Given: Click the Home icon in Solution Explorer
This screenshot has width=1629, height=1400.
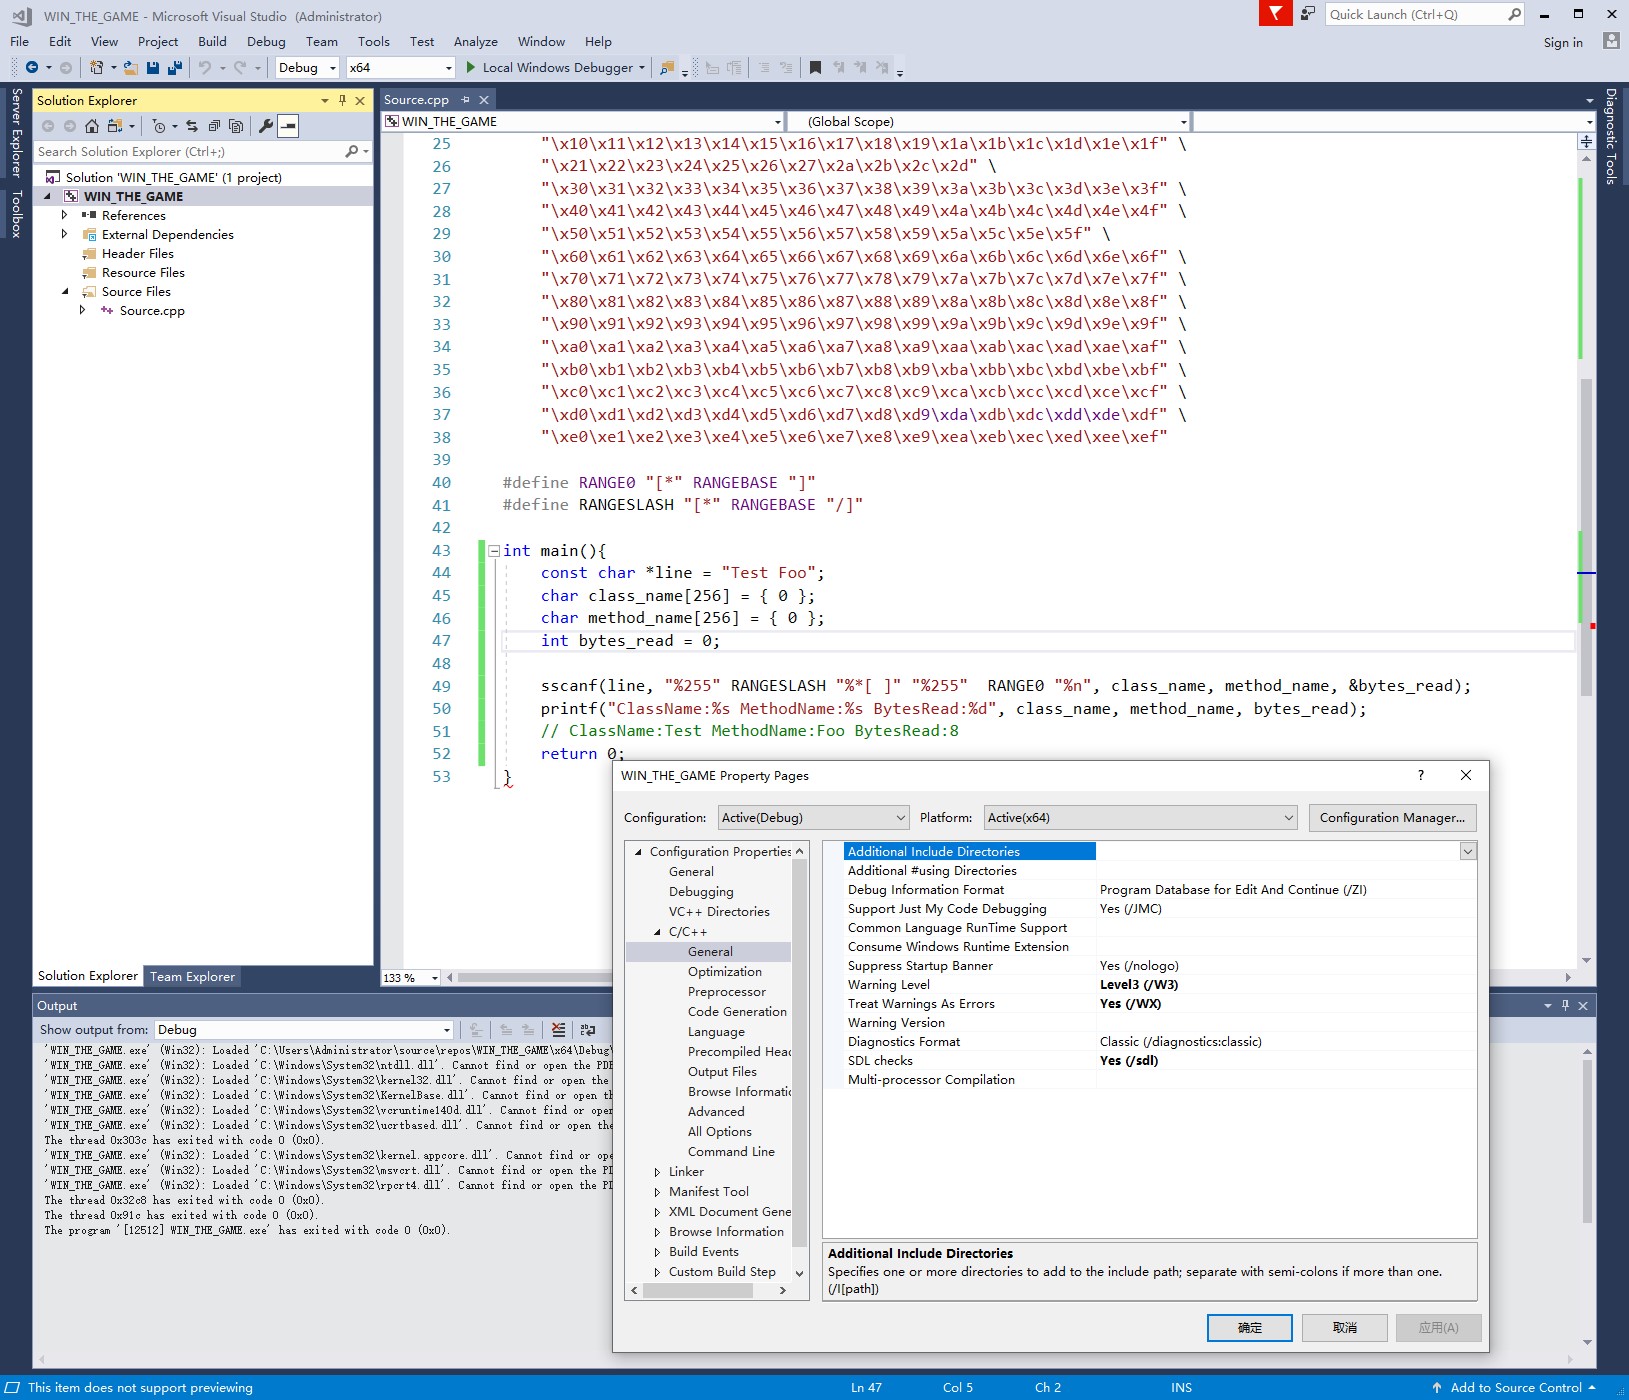Looking at the screenshot, I should [x=92, y=126].
